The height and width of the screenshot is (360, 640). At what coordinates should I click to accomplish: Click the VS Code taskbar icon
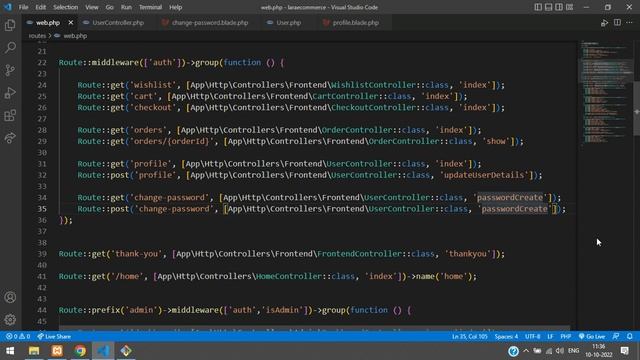coord(103,351)
